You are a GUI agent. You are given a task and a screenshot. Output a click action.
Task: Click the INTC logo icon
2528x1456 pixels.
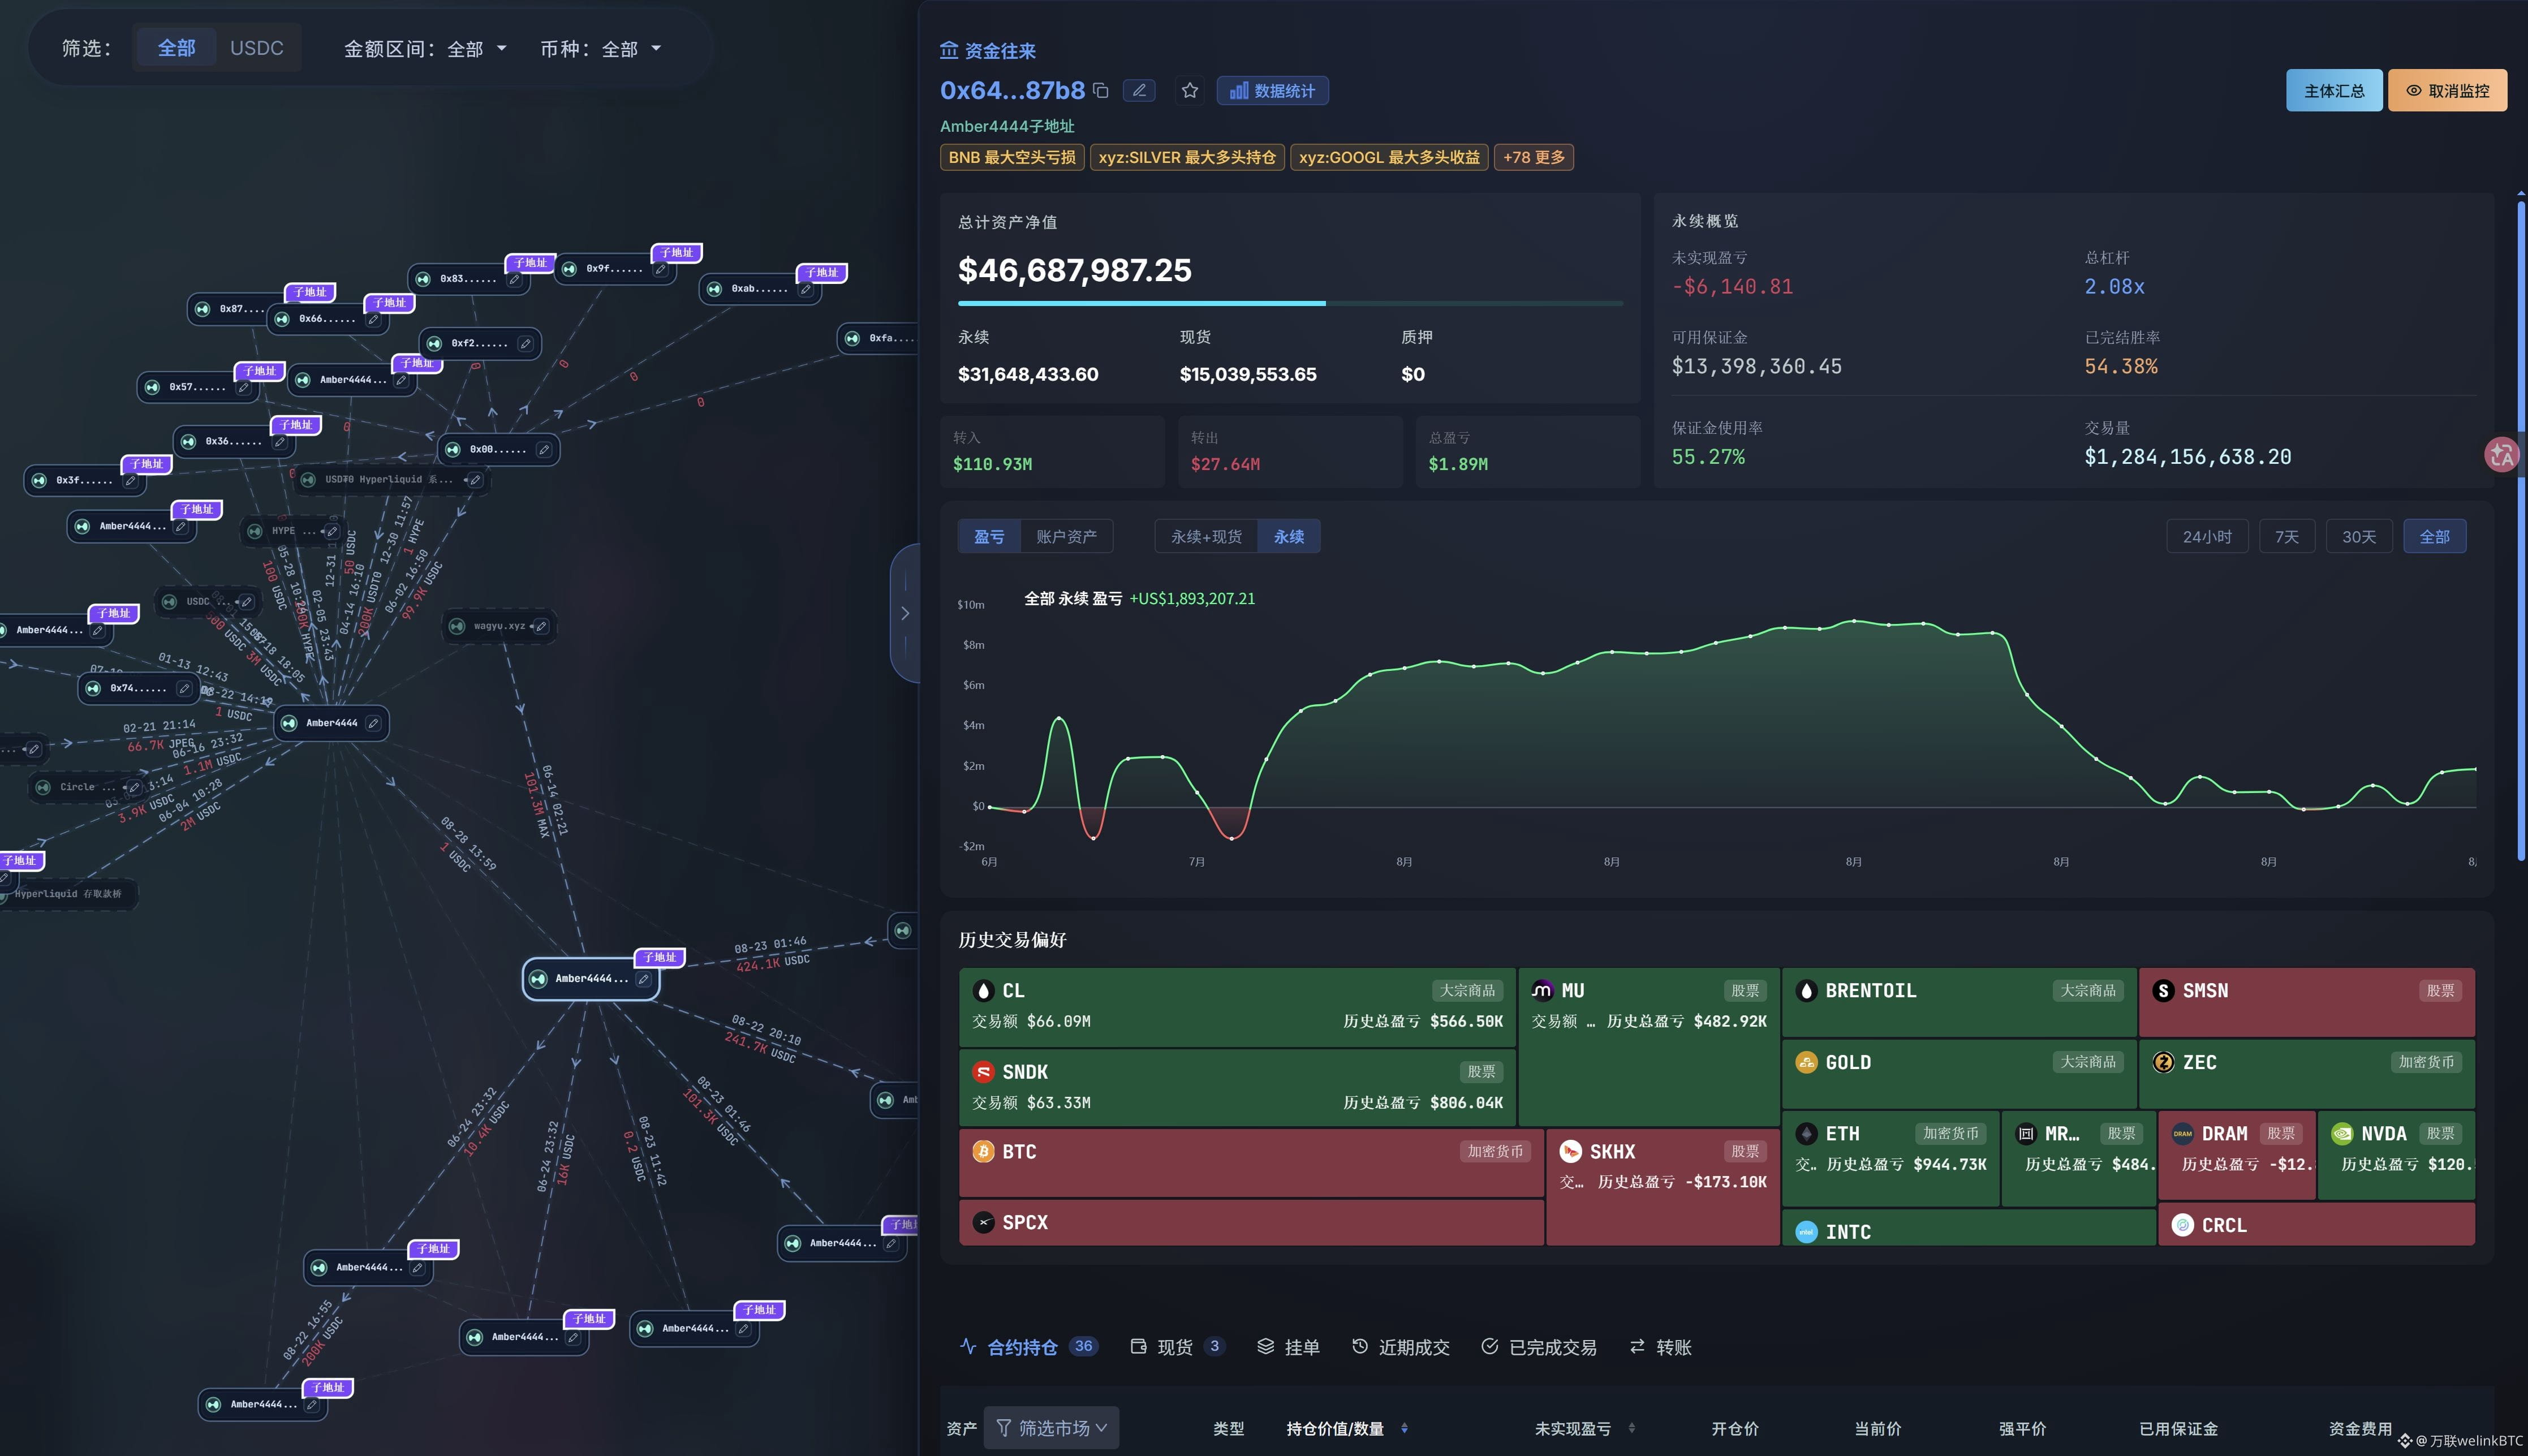[x=1806, y=1231]
